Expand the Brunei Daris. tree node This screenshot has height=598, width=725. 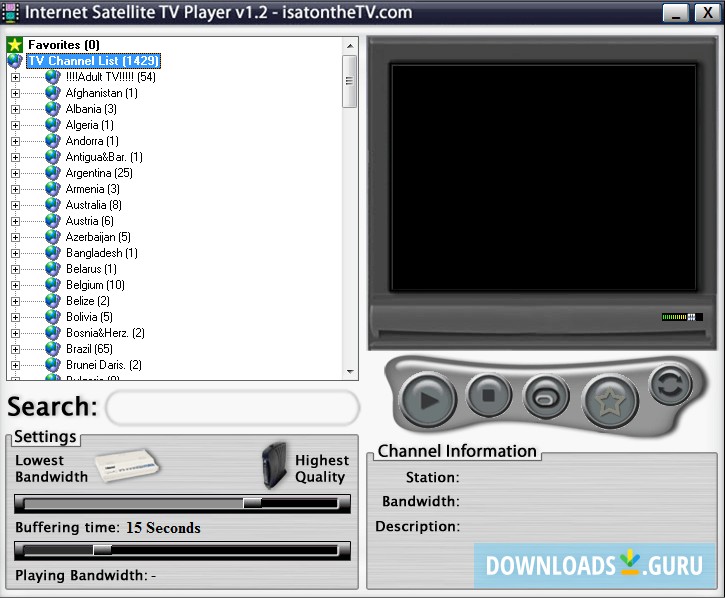[15, 365]
